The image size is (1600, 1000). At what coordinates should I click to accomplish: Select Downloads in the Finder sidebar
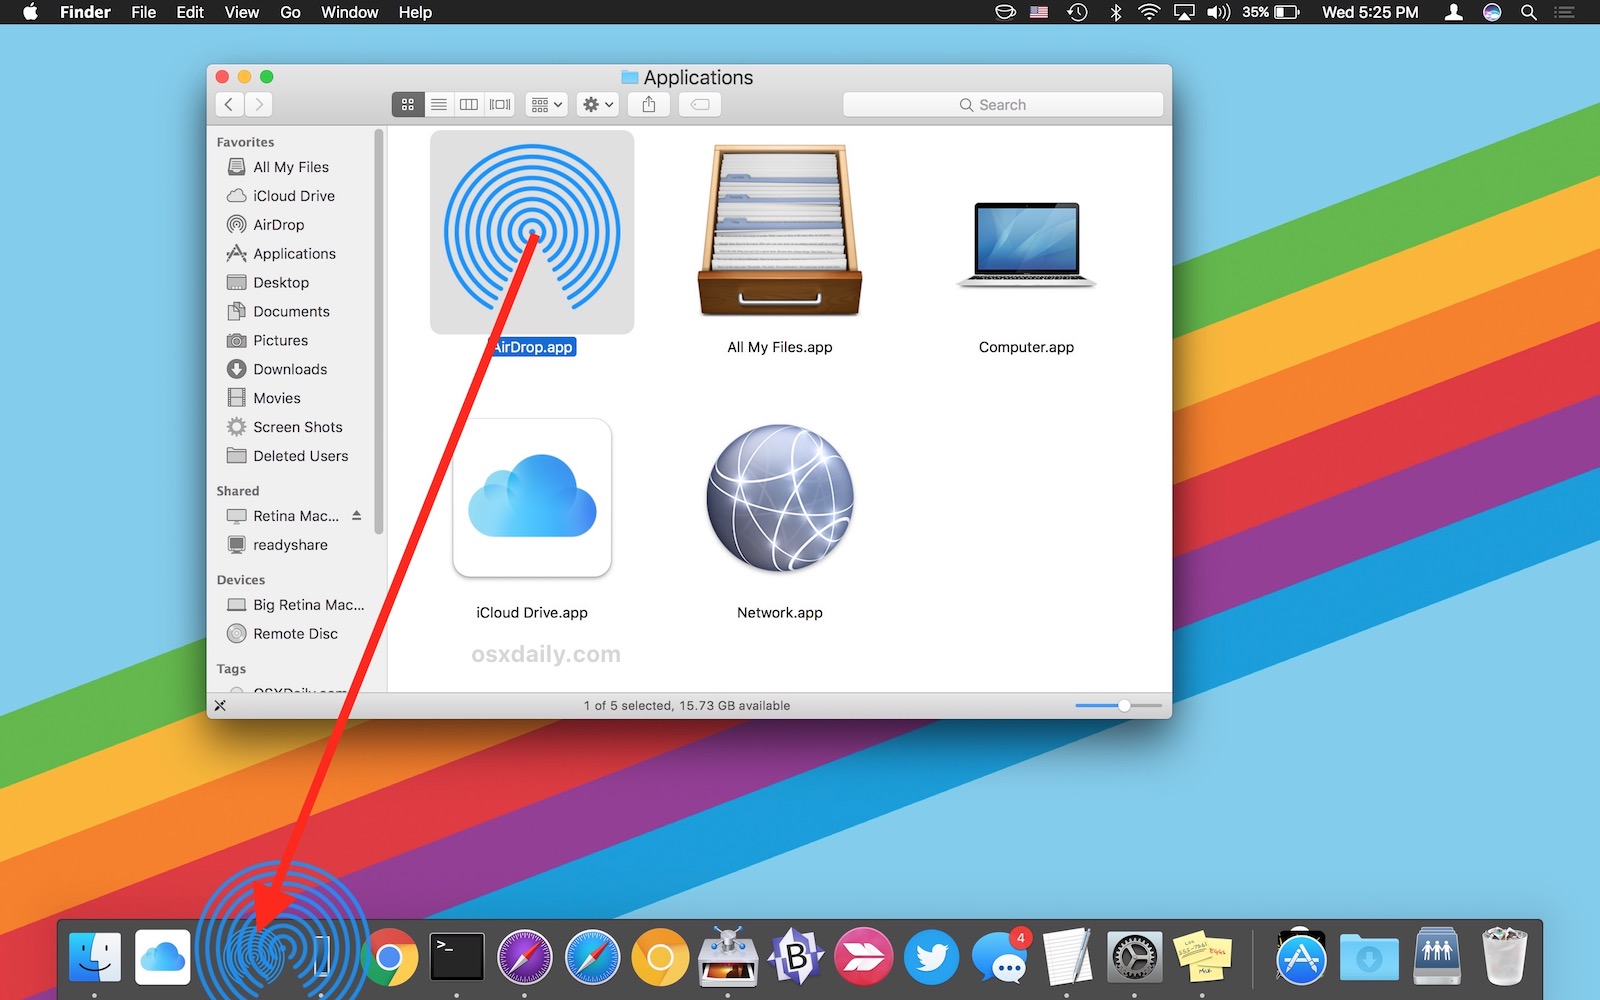click(290, 369)
